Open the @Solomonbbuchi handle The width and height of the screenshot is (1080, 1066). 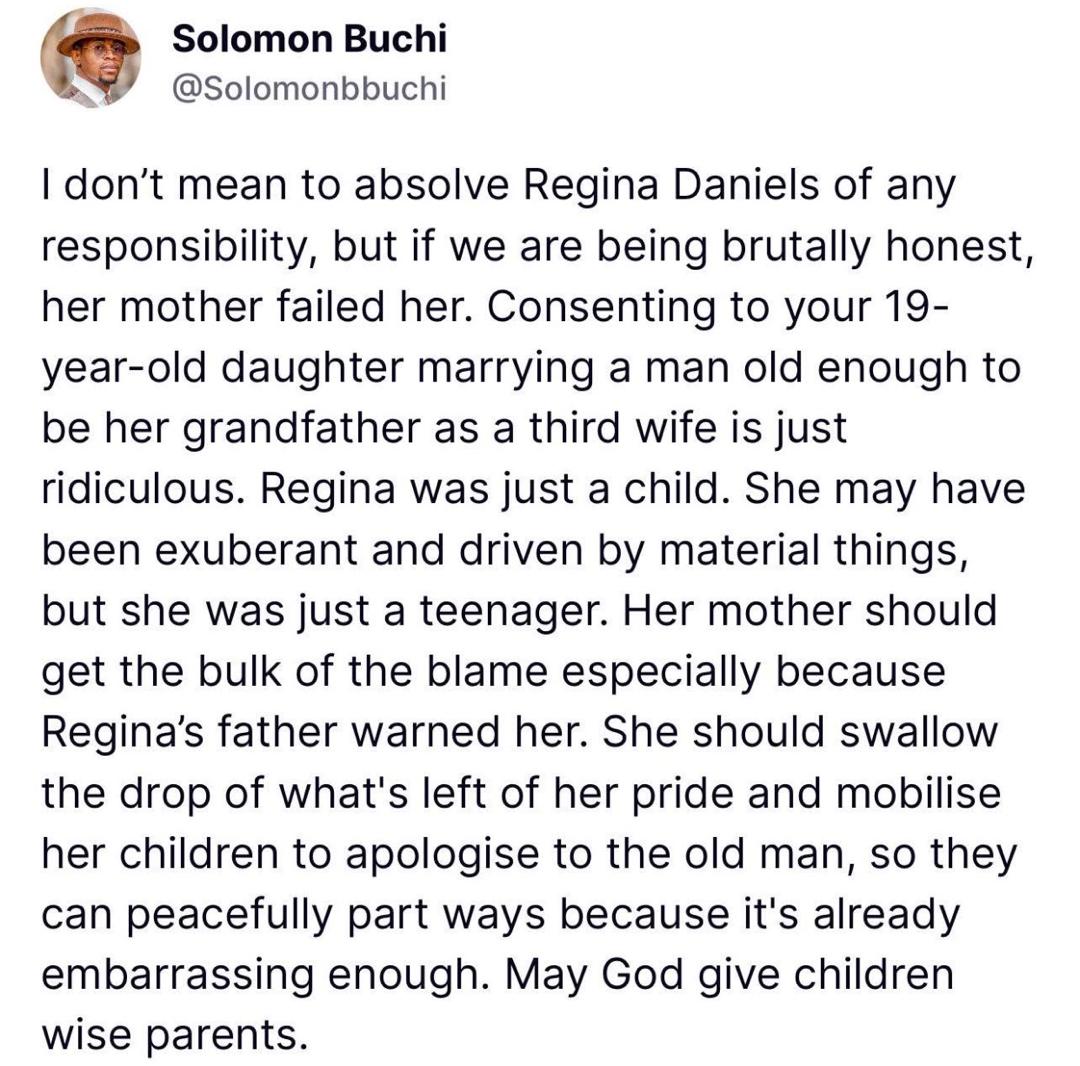(x=308, y=90)
